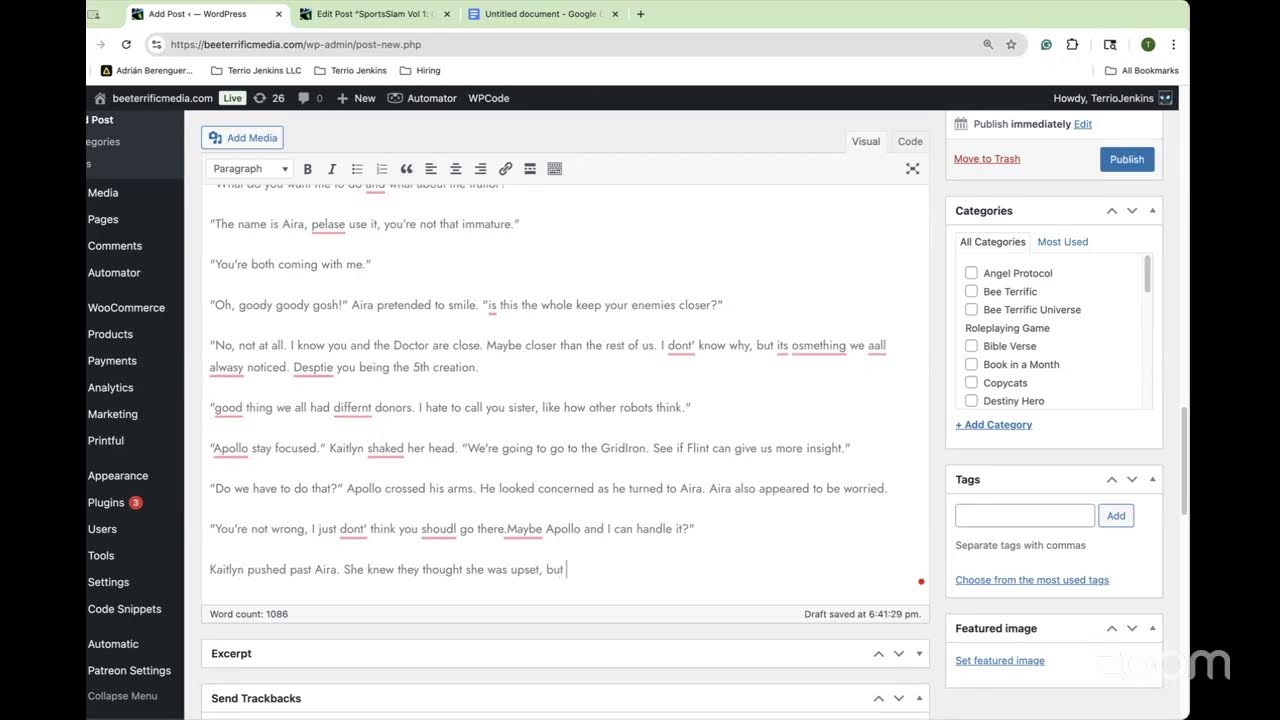Viewport: 1280px width, 720px height.
Task: Enable the Bible Verse category
Action: coord(971,345)
